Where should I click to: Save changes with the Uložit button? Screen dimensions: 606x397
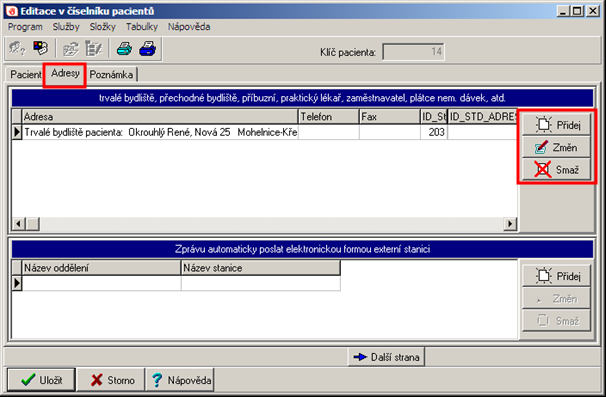coord(41,380)
